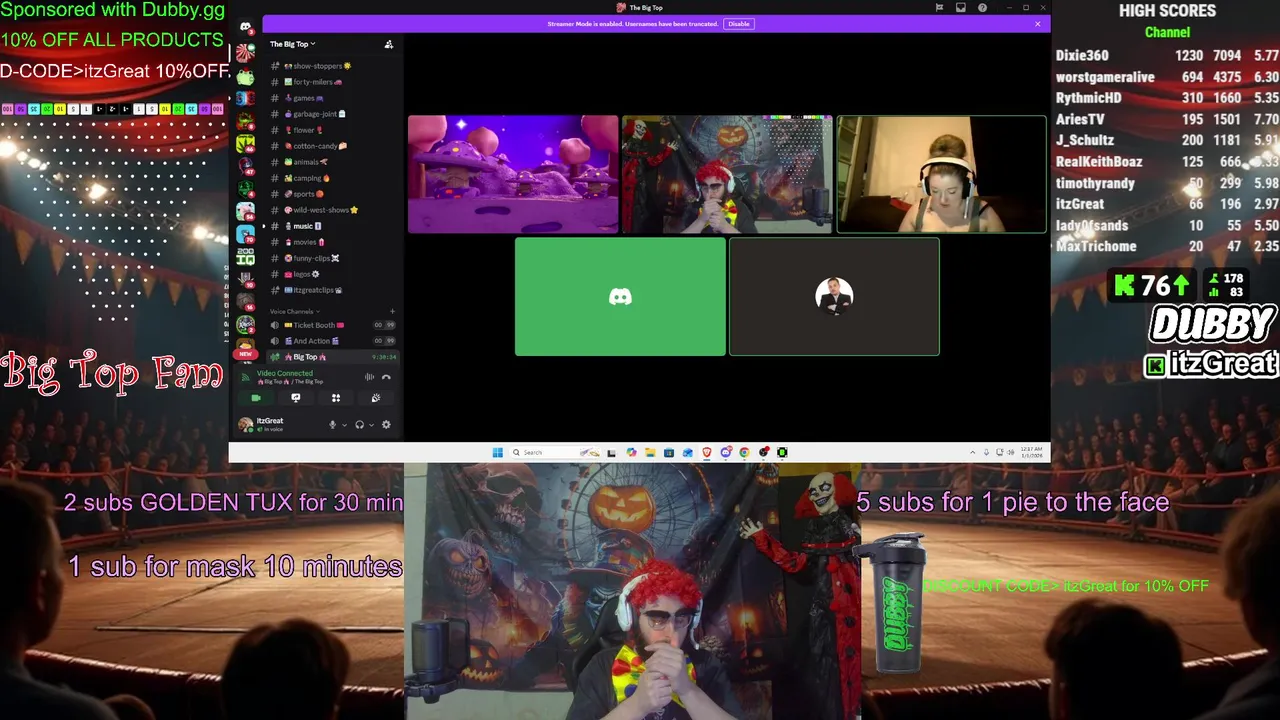Open noise suppression waveform icon
The width and height of the screenshot is (1280, 720).
pos(369,377)
